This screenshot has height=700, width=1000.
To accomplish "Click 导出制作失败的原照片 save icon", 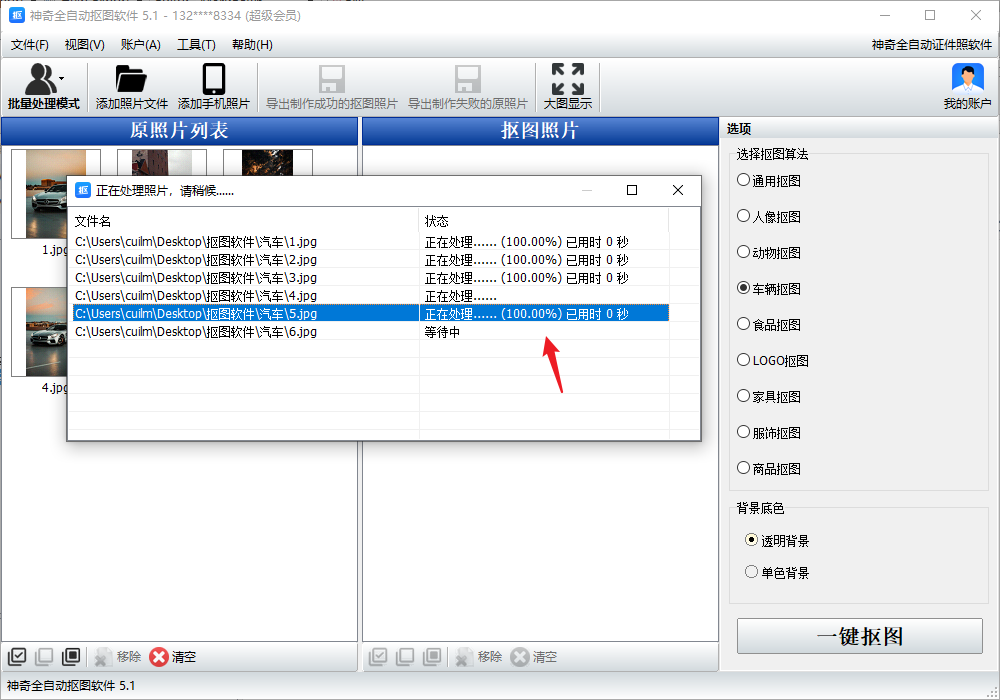I will tap(467, 80).
